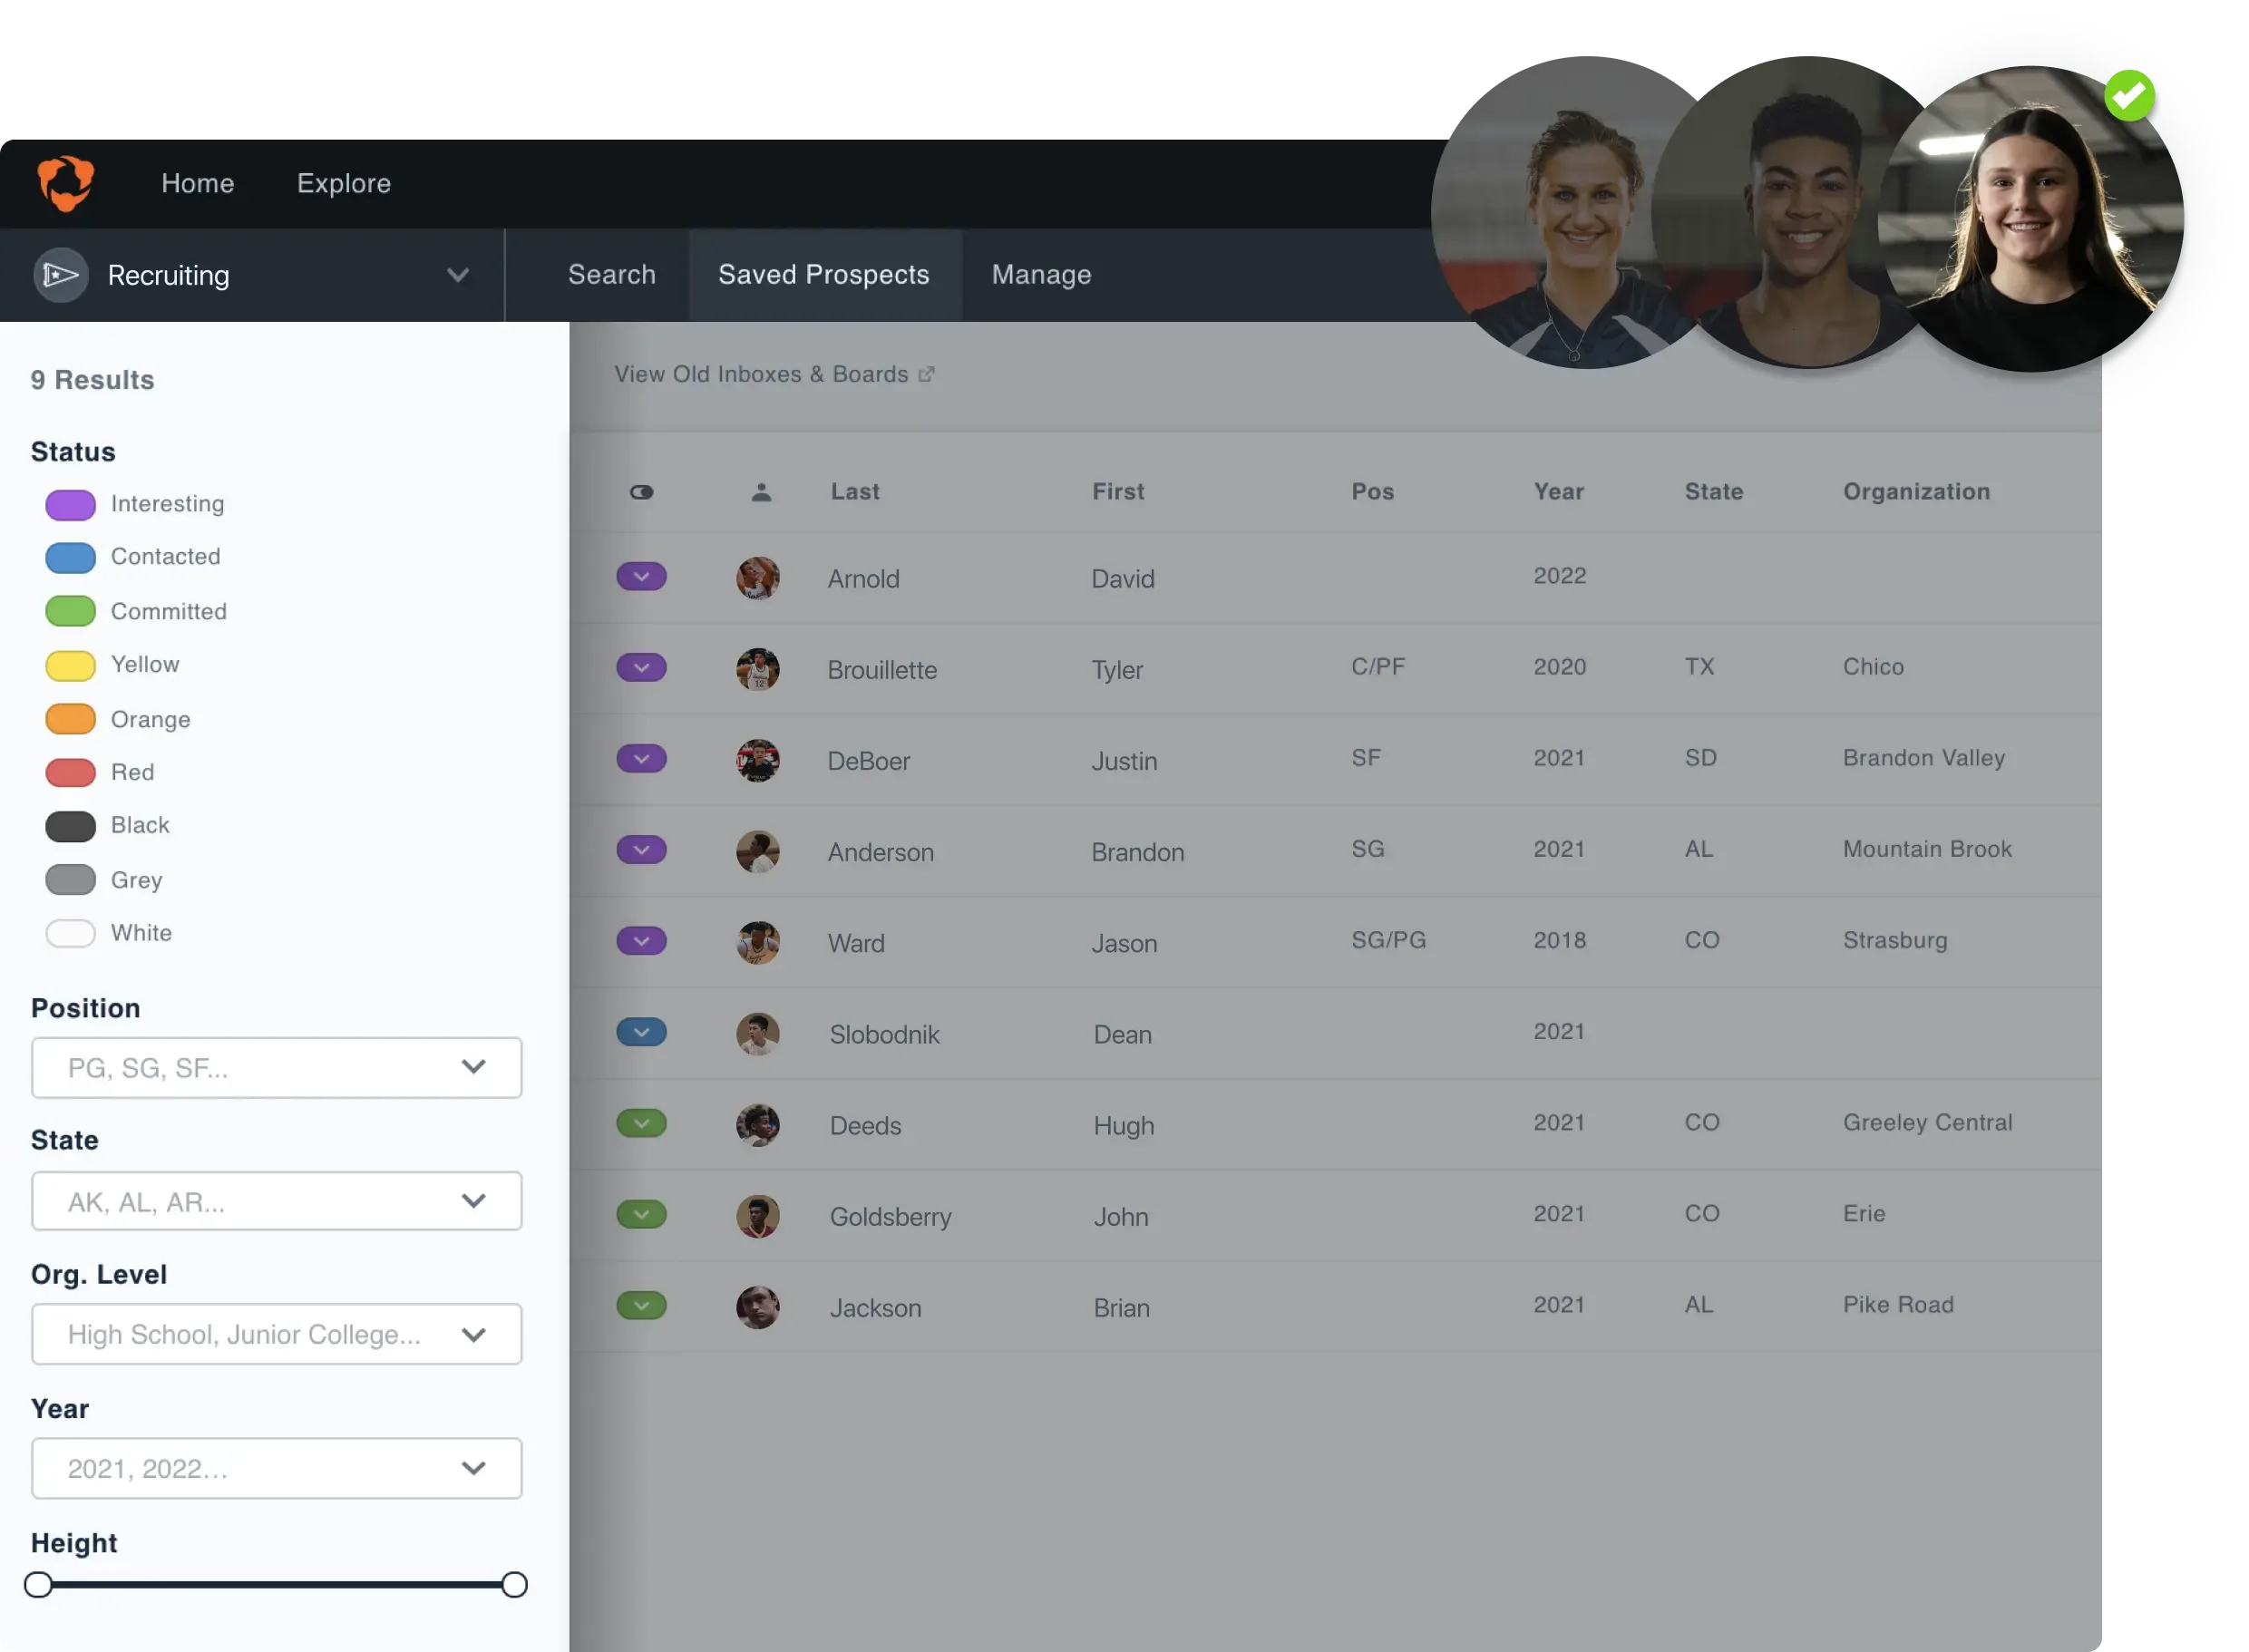Open the Manage tab
Screen dimensions: 2249x1652
coord(1041,275)
